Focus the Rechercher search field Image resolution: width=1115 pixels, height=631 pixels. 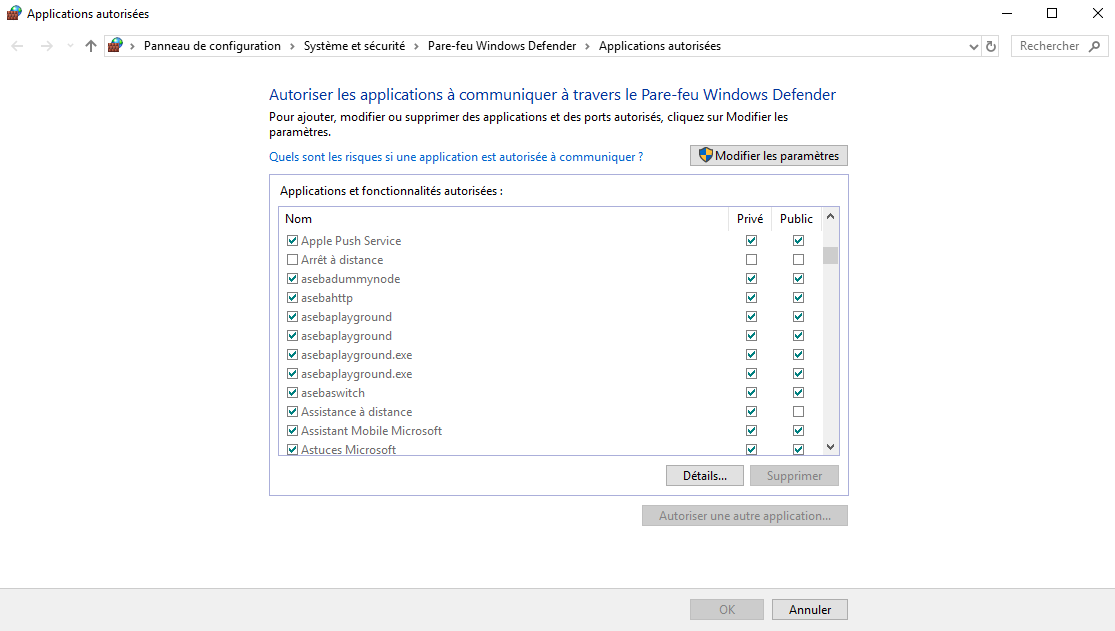pos(1052,46)
